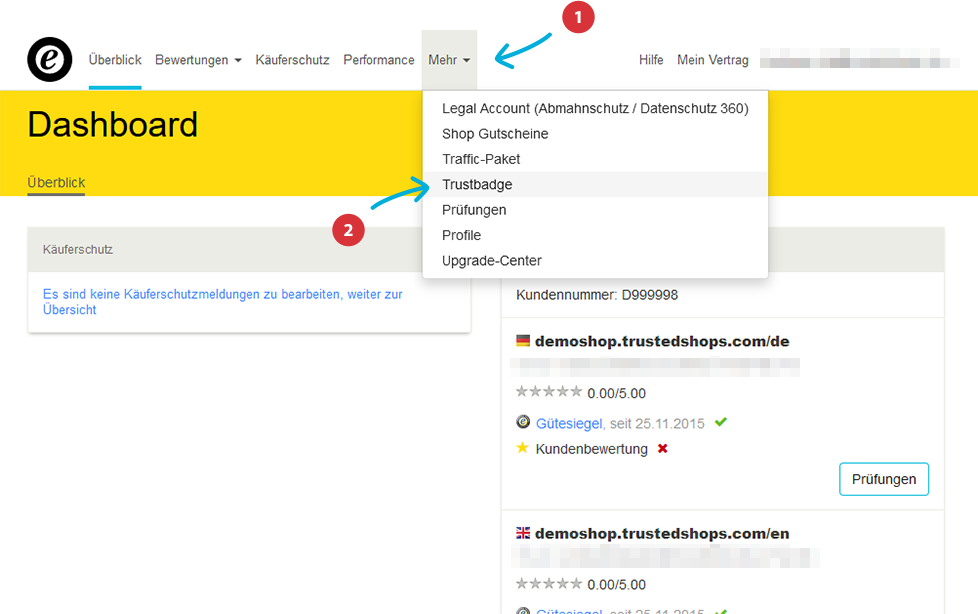The height and width of the screenshot is (614, 978).
Task: Open Profile from the Mehr menu
Action: (x=595, y=235)
